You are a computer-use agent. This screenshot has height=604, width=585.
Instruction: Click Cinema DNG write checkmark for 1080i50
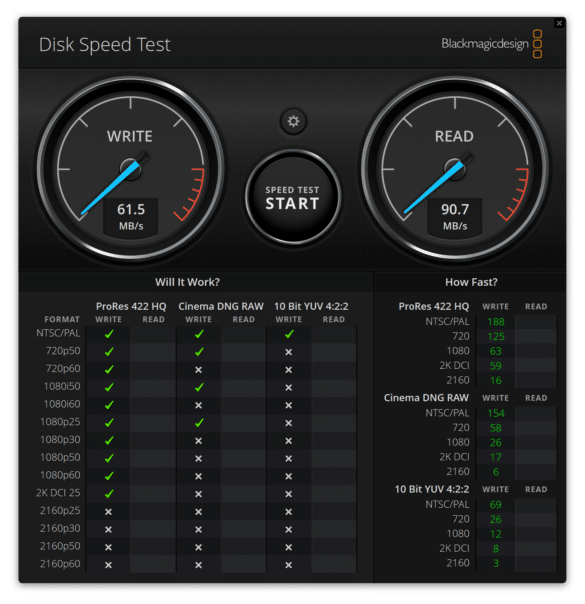[x=199, y=387]
